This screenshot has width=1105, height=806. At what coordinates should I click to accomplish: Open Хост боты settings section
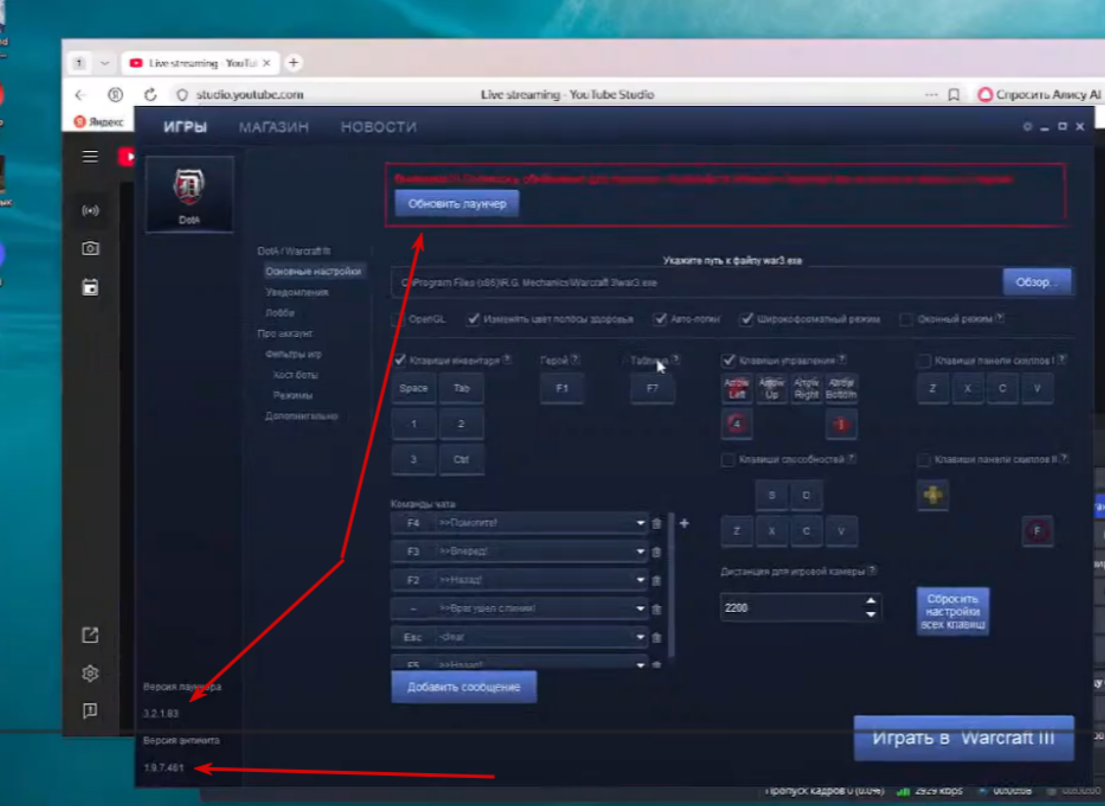tap(296, 375)
